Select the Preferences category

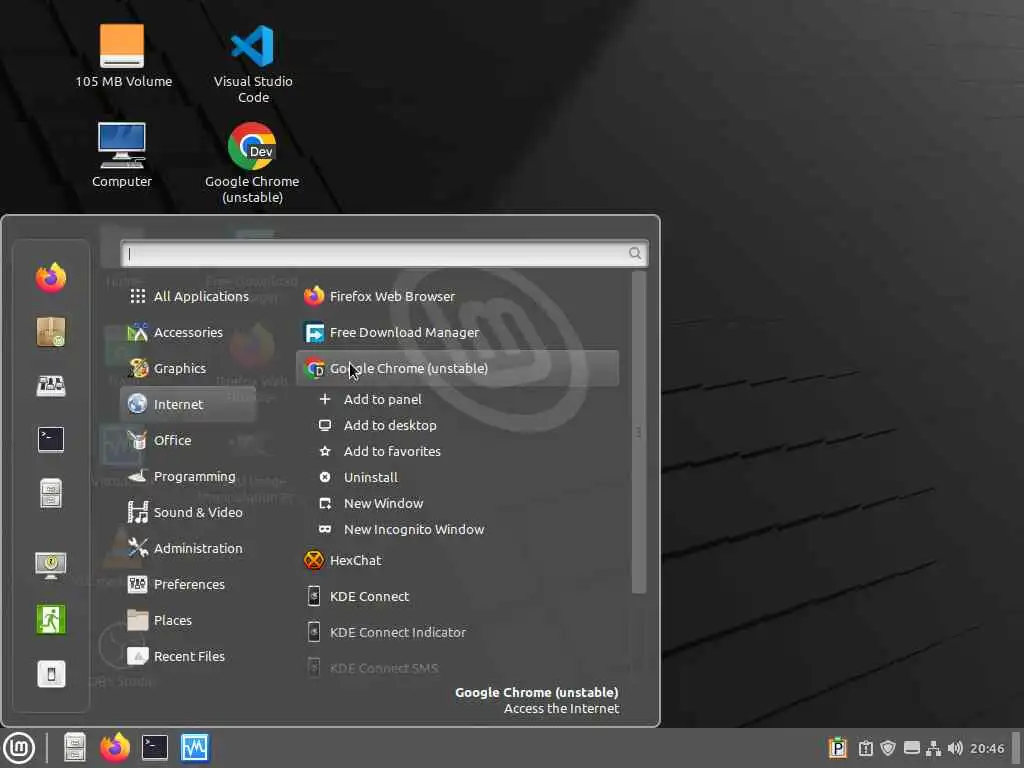pos(188,584)
